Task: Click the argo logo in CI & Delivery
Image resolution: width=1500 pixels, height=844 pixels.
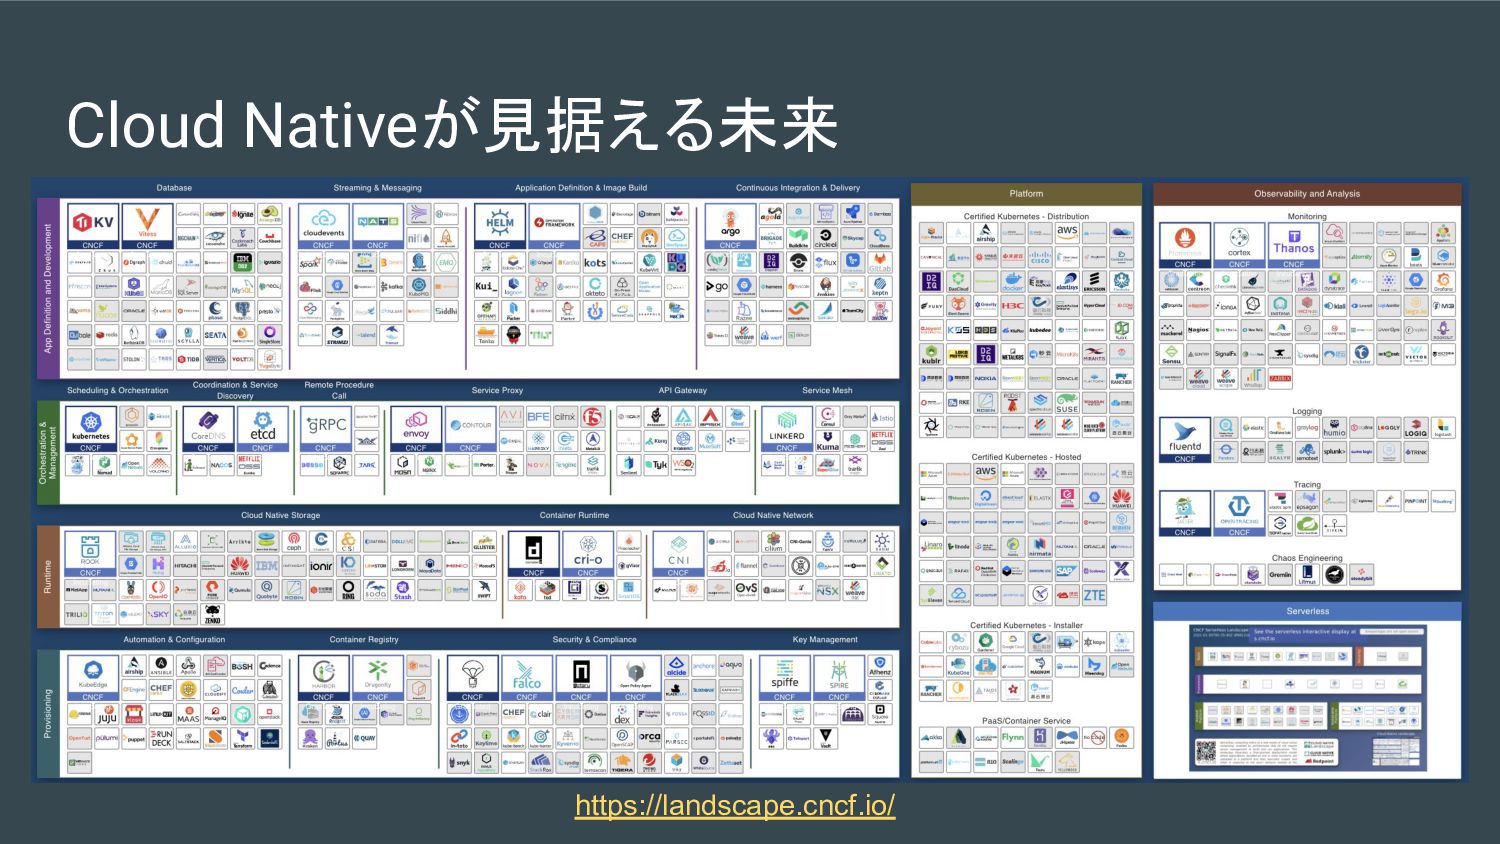Action: coord(731,226)
